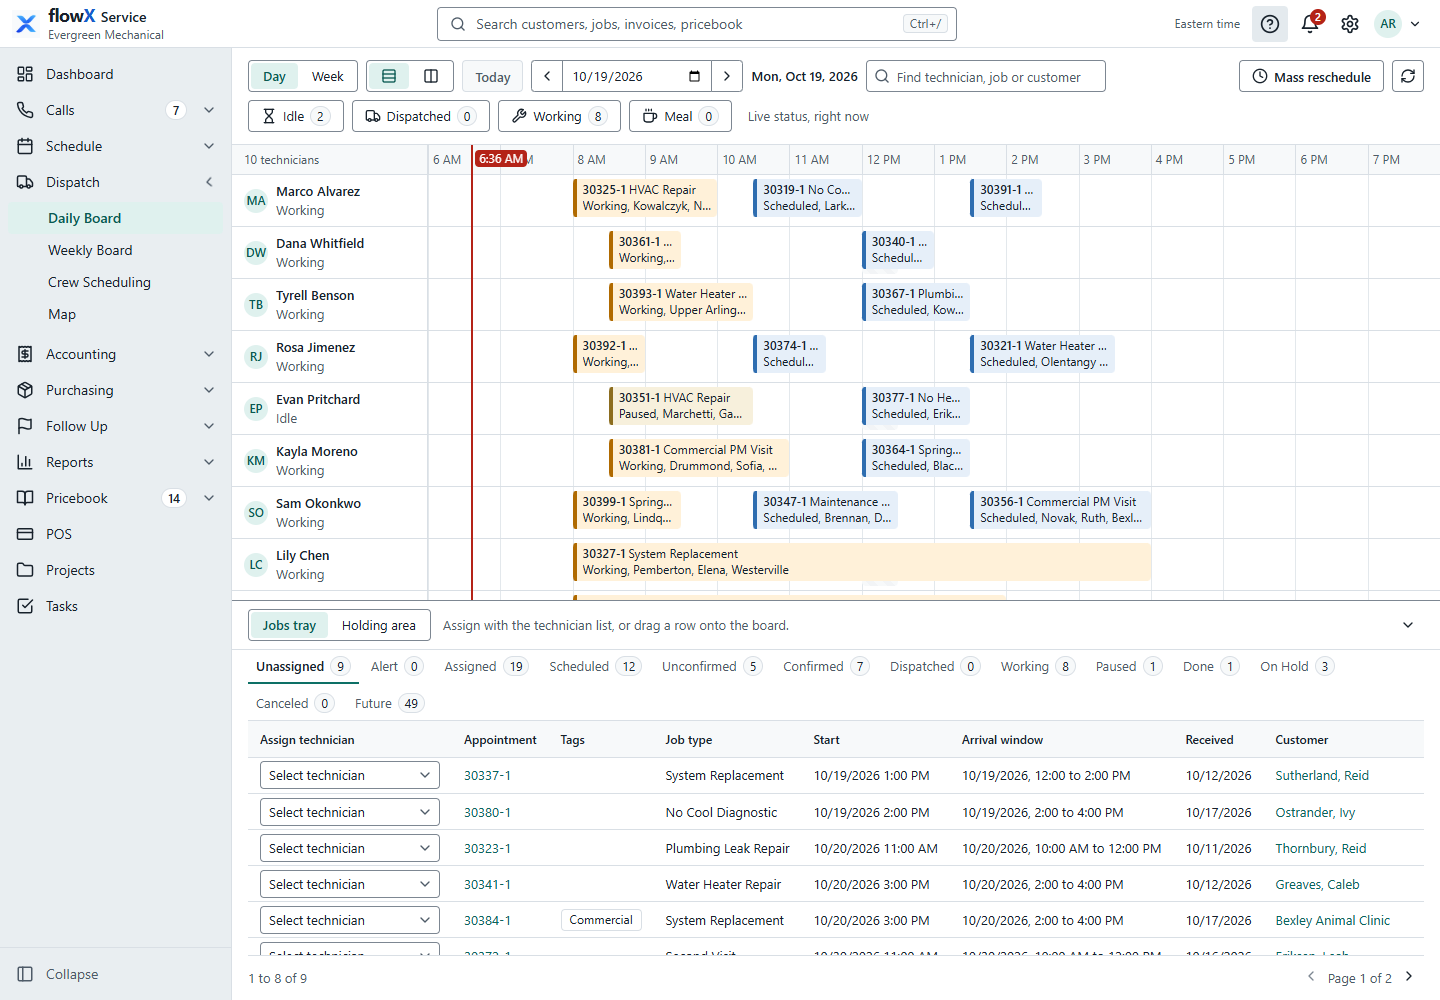Collapse the Dispatch menu chevron
This screenshot has width=1440, height=1000.
209,182
